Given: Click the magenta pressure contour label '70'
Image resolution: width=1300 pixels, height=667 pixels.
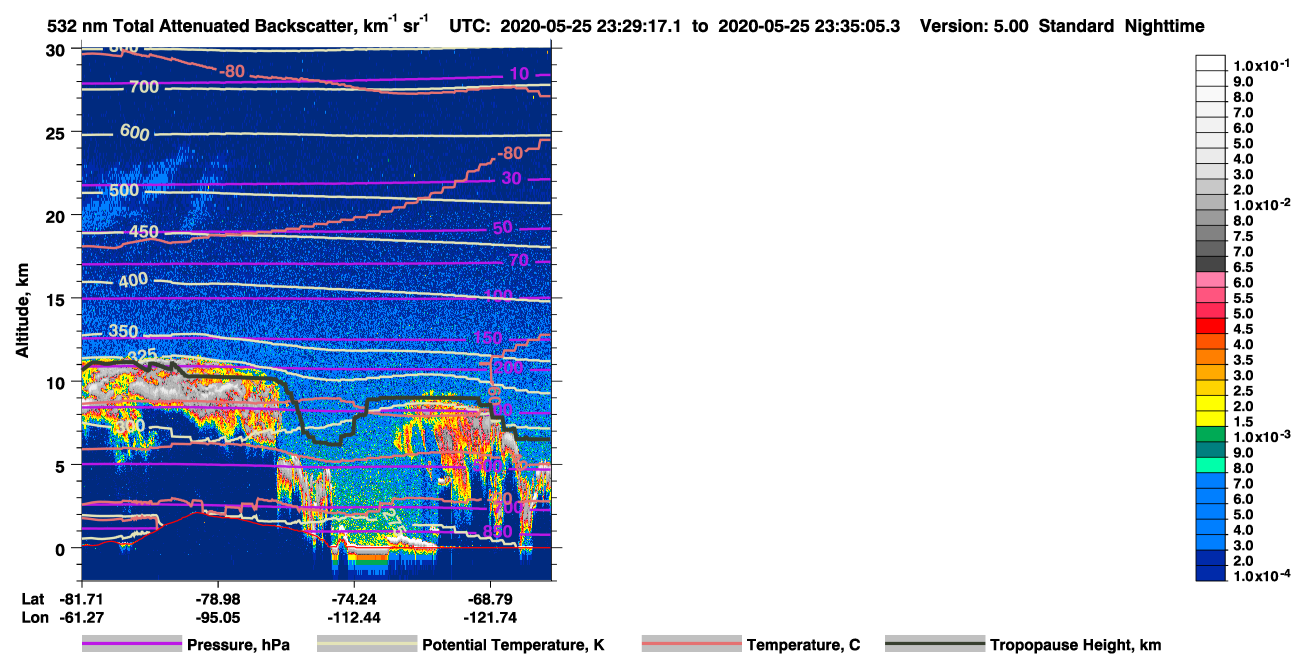Looking at the screenshot, I should [x=518, y=261].
